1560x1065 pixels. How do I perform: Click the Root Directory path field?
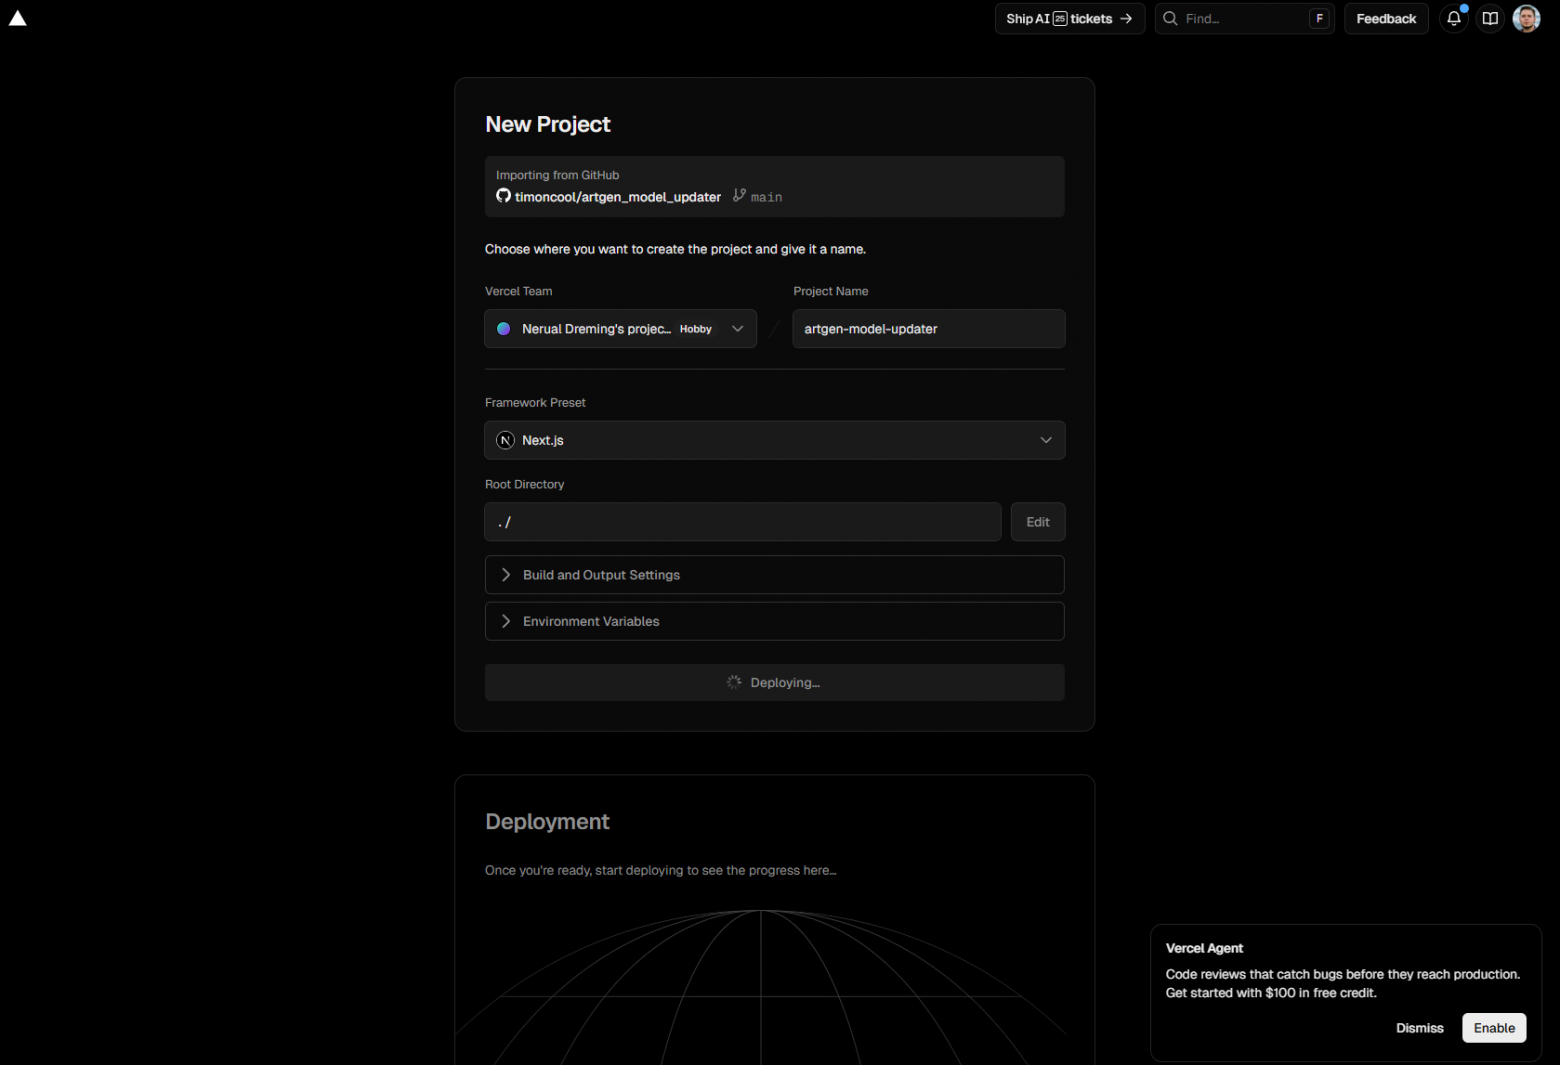pos(742,522)
